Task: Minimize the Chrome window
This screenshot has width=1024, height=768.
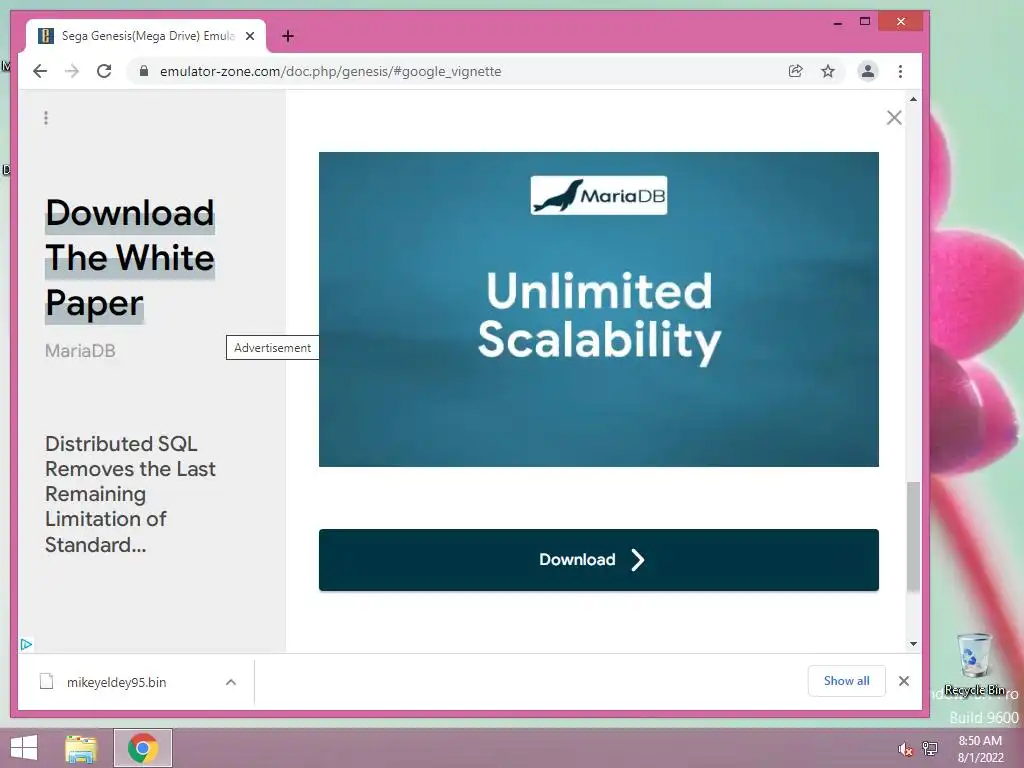Action: point(837,22)
